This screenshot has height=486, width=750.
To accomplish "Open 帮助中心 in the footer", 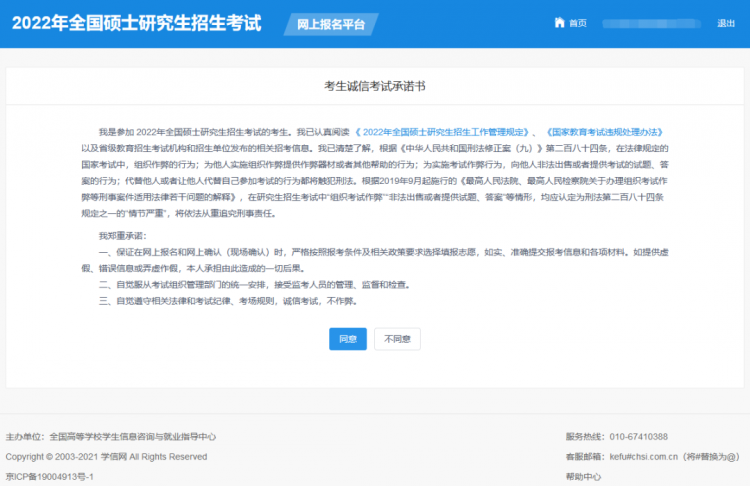I will tap(583, 477).
